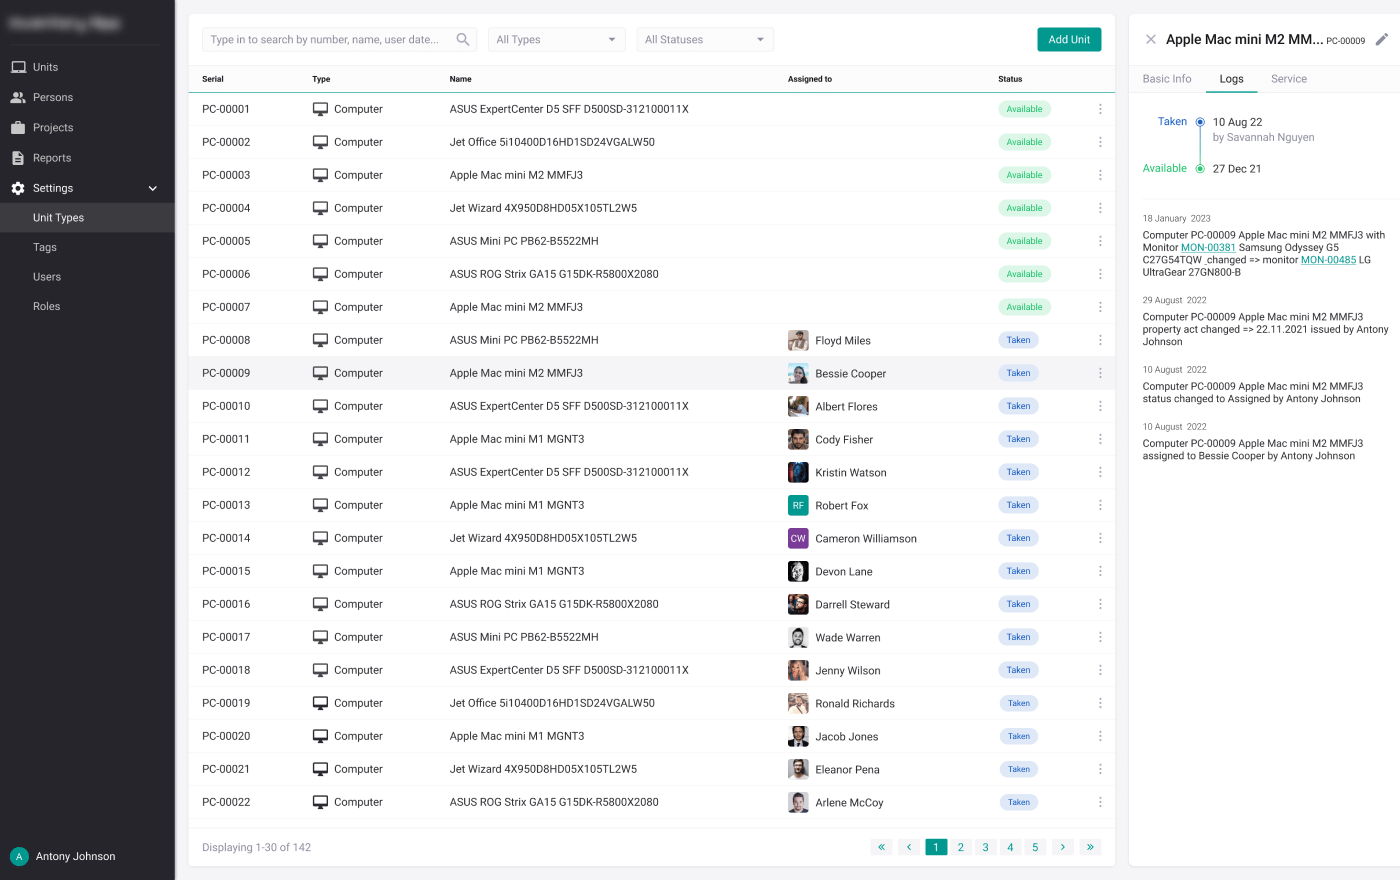The height and width of the screenshot is (880, 1400).
Task: Open the All Types dropdown
Action: (x=556, y=39)
